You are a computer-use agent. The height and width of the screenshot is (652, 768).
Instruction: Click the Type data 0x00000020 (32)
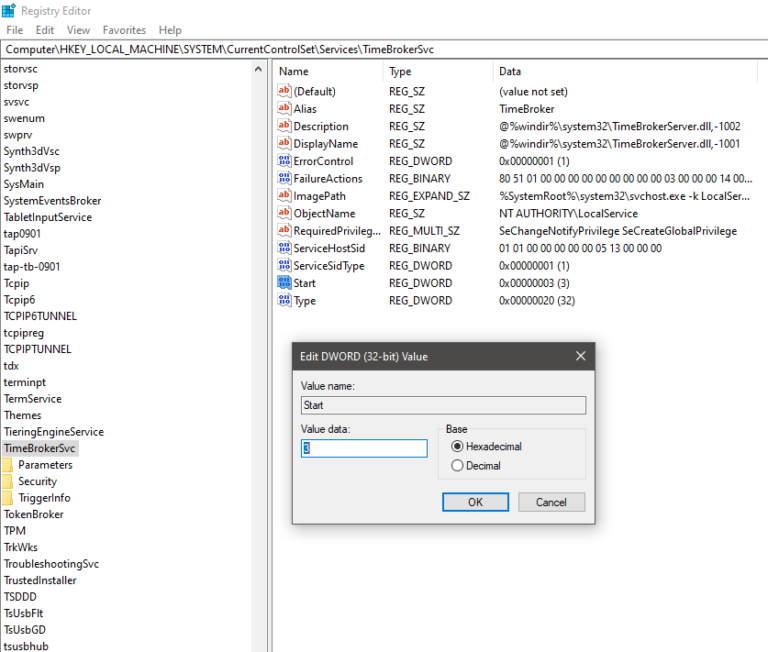(x=537, y=301)
